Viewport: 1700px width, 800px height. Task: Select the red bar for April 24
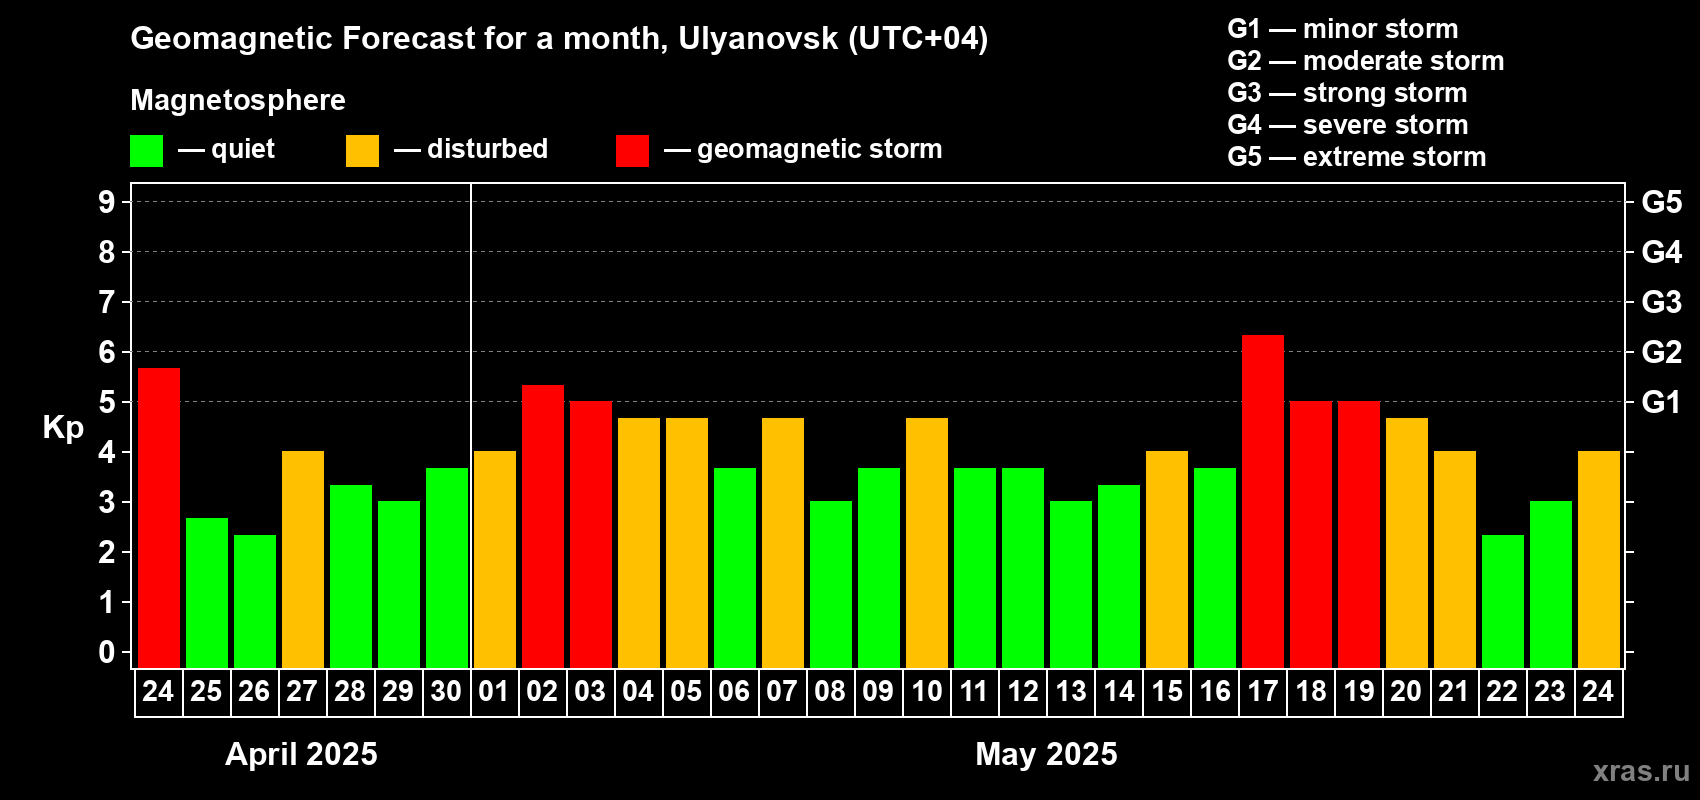(159, 518)
